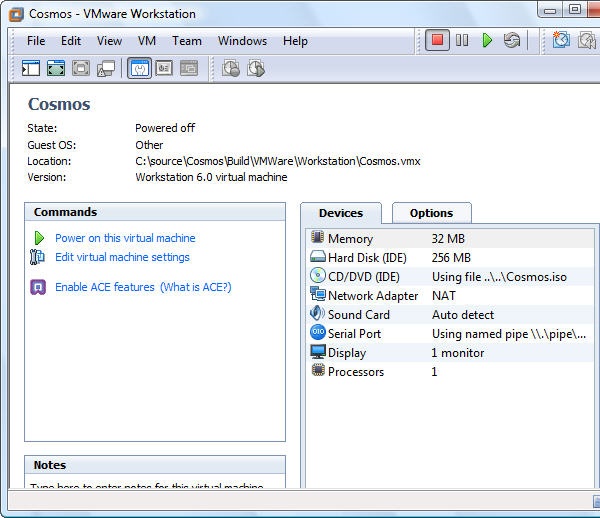
Task: Enter full screen mode via toolbar icon
Action: [x=56, y=68]
